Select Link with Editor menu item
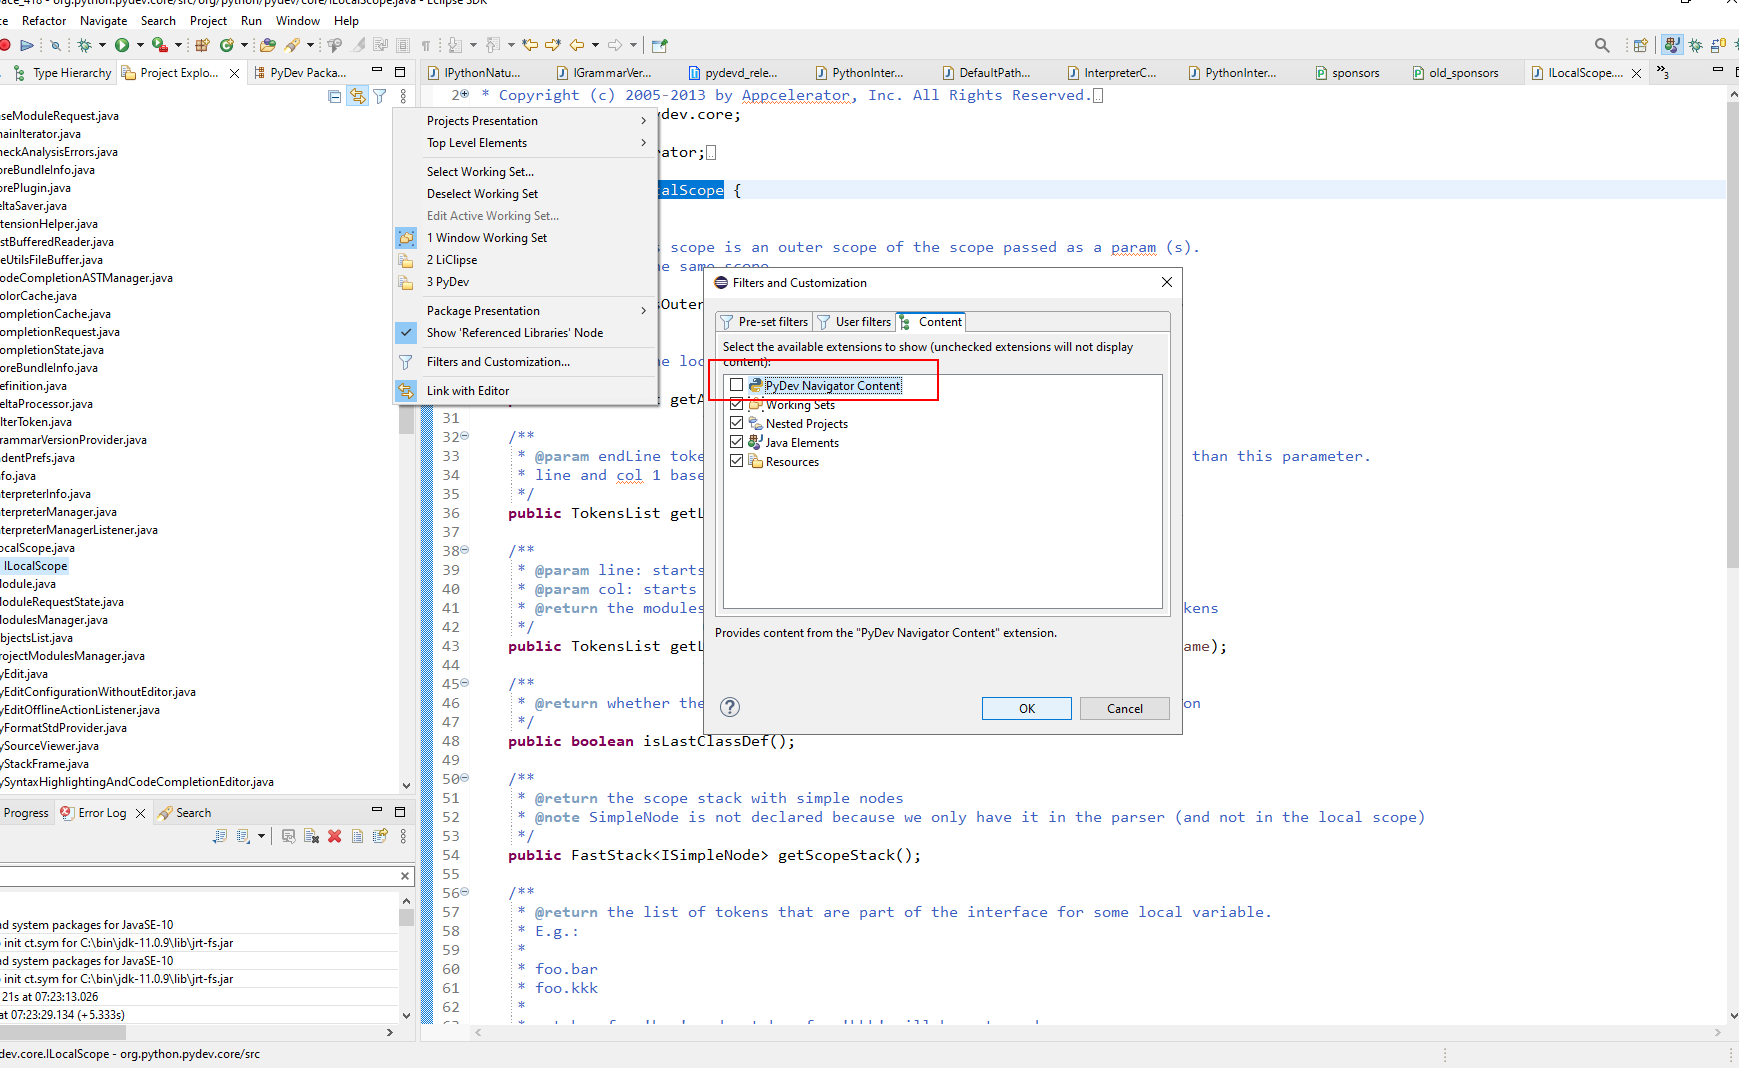Image resolution: width=1739 pixels, height=1068 pixels. 468,391
